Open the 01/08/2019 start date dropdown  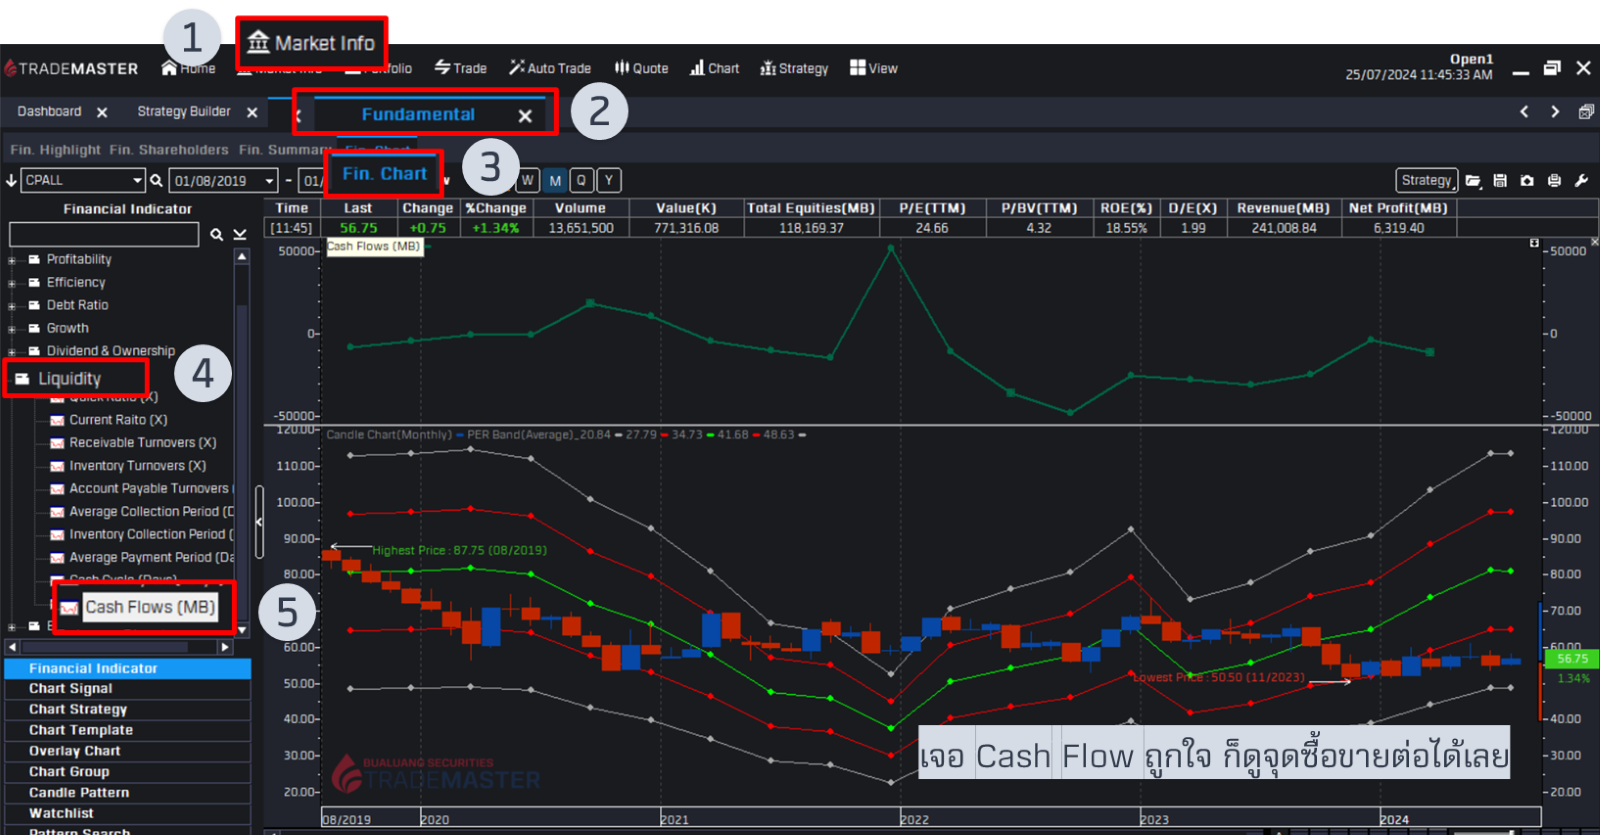269,181
